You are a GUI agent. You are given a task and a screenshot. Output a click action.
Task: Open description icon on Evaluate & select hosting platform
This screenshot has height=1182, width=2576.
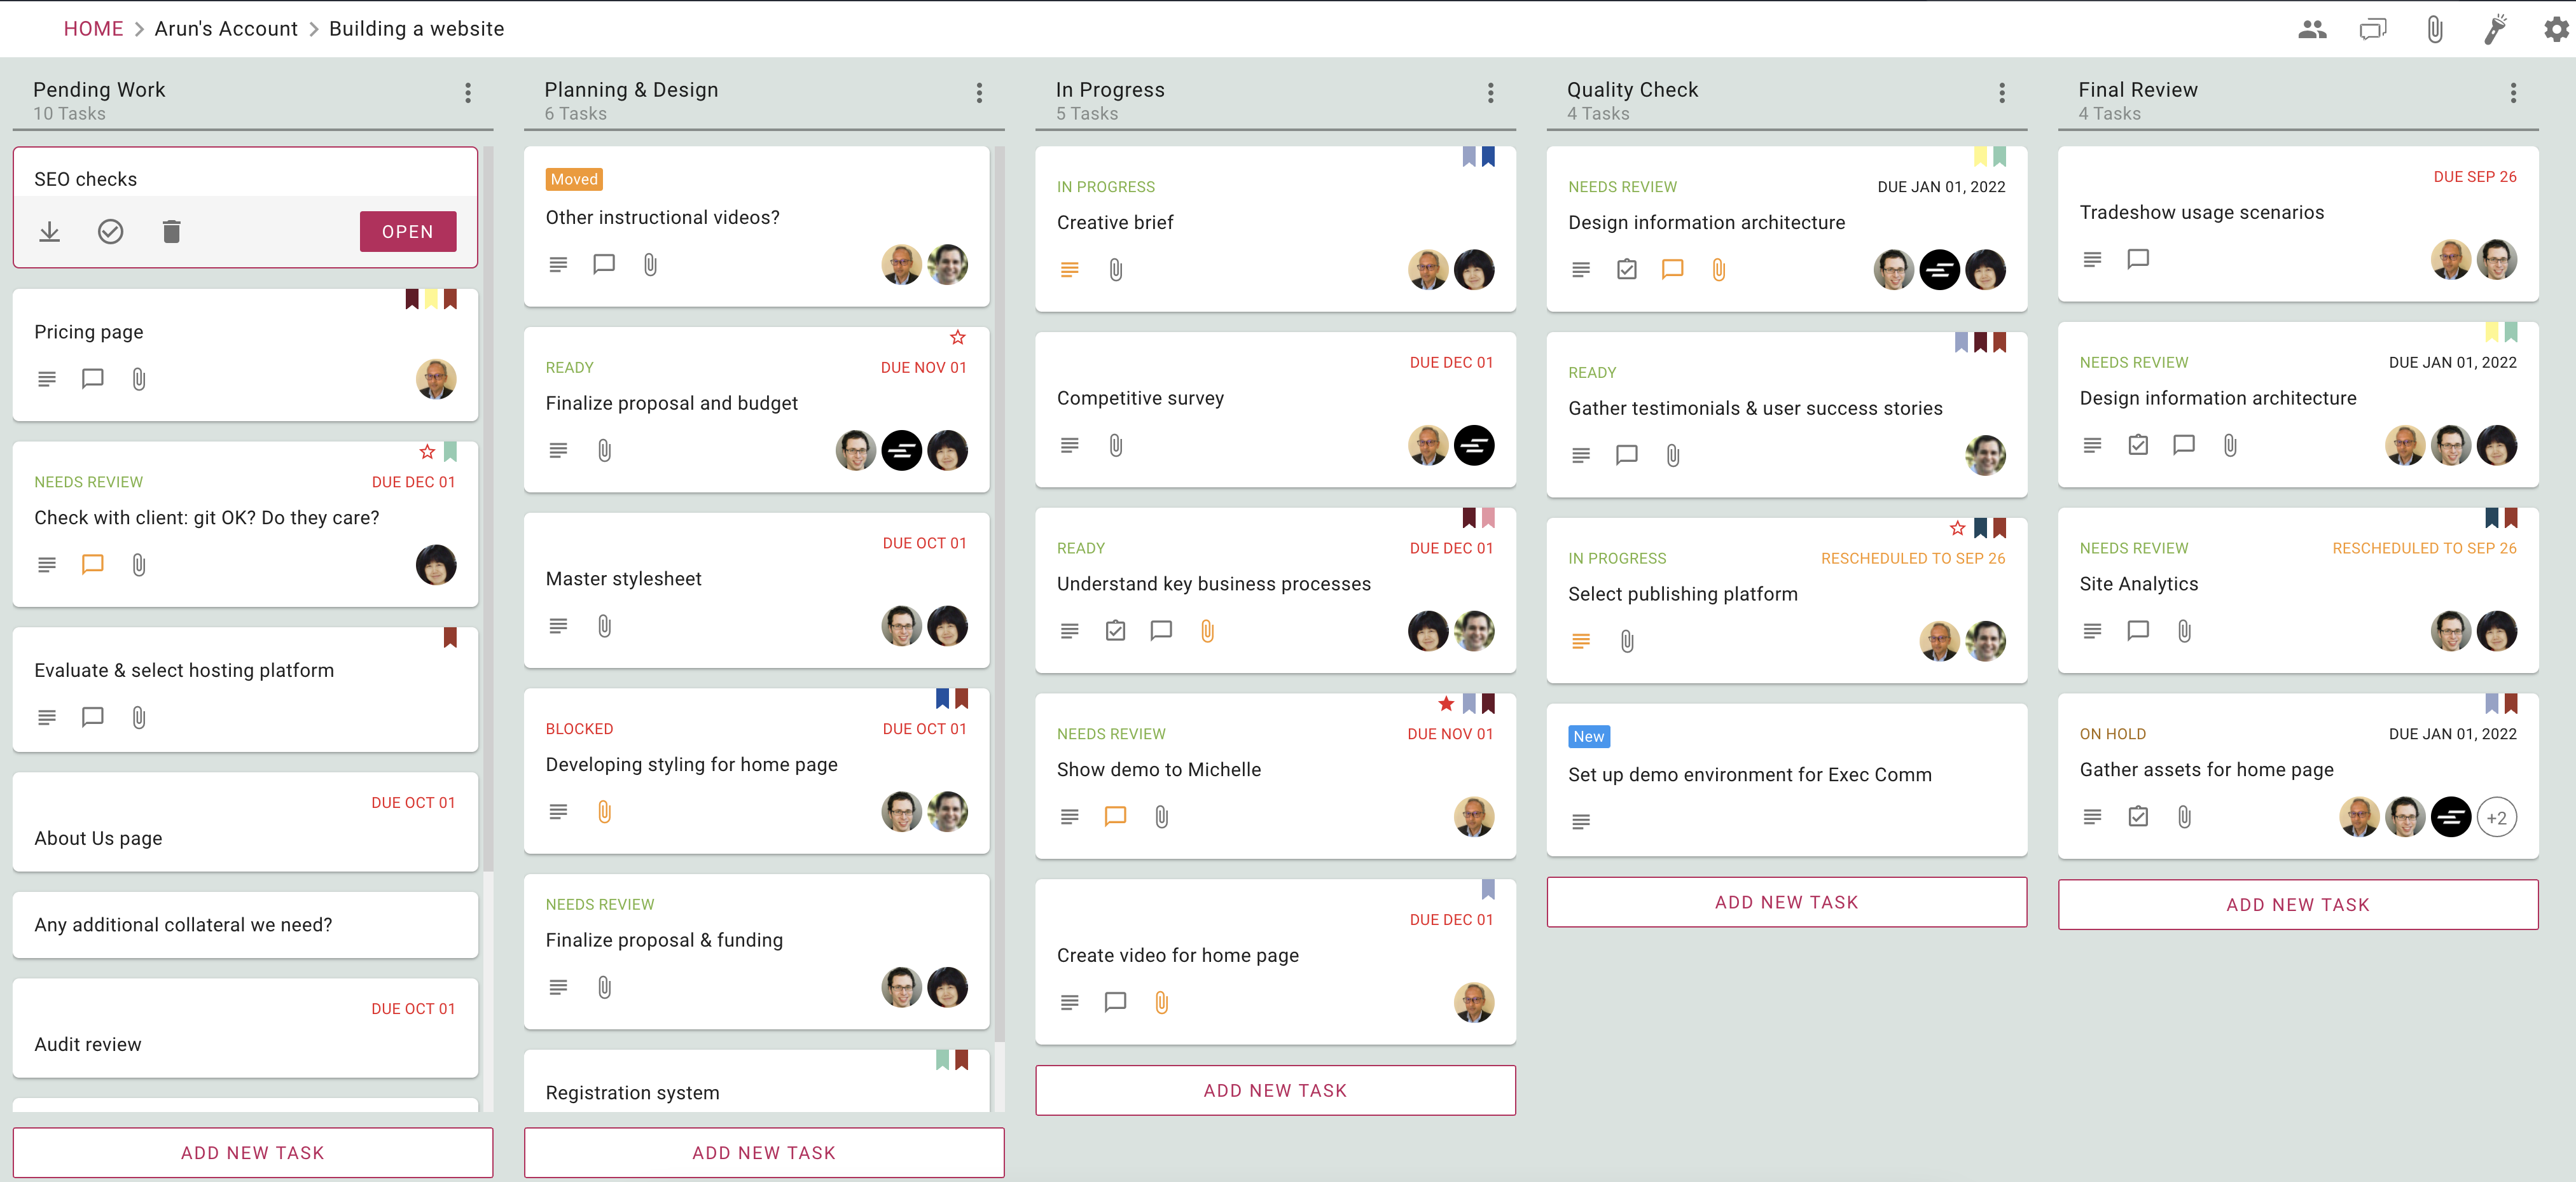tap(47, 717)
